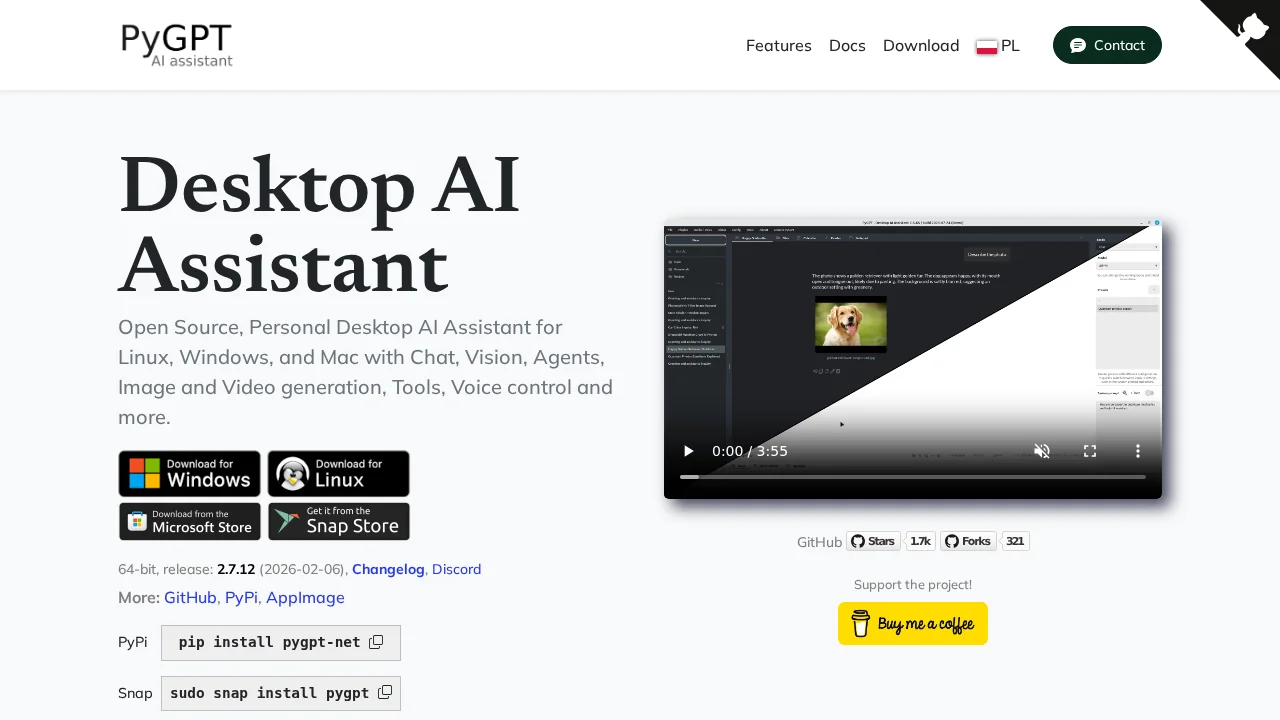
Task: Go to Docs in navigation
Action: point(847,46)
